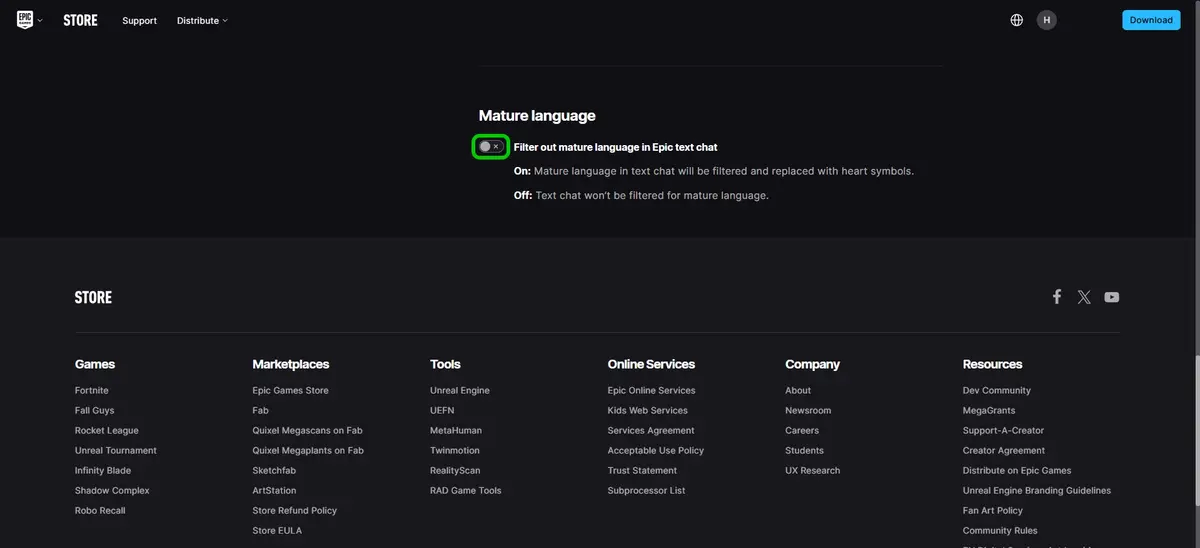Open the Community Rules link
The image size is (1200, 548).
tap(1000, 530)
